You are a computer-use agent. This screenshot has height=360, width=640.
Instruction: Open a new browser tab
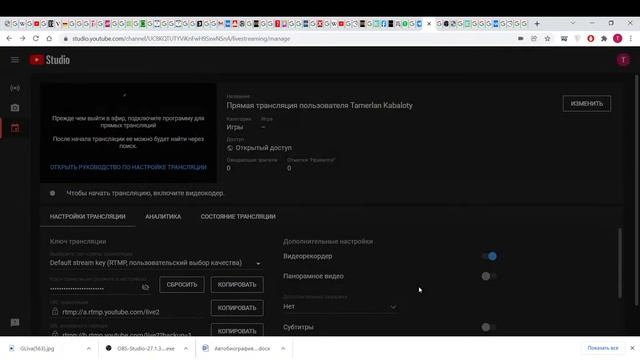point(537,24)
